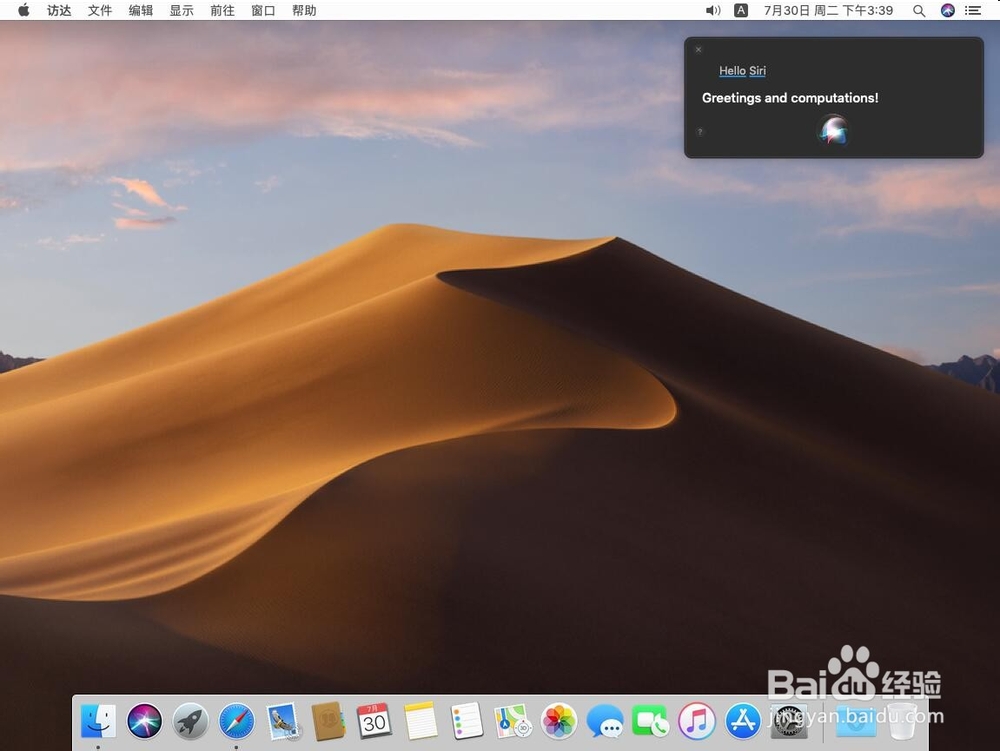Click Greetings and computations! response
Viewport: 1000px width, 751px height.
click(790, 98)
